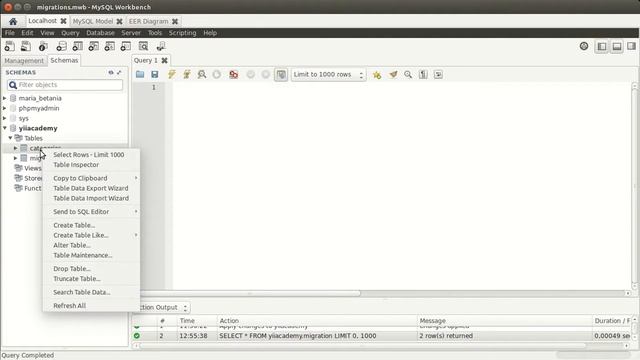The width and height of the screenshot is (640, 360).
Task: Expand the categories table node
Action: [16, 148]
